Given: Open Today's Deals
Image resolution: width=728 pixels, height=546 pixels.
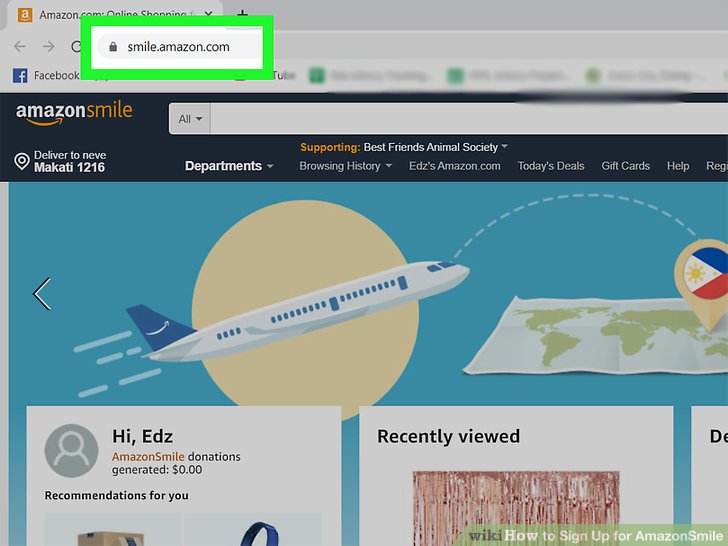Looking at the screenshot, I should click(551, 166).
